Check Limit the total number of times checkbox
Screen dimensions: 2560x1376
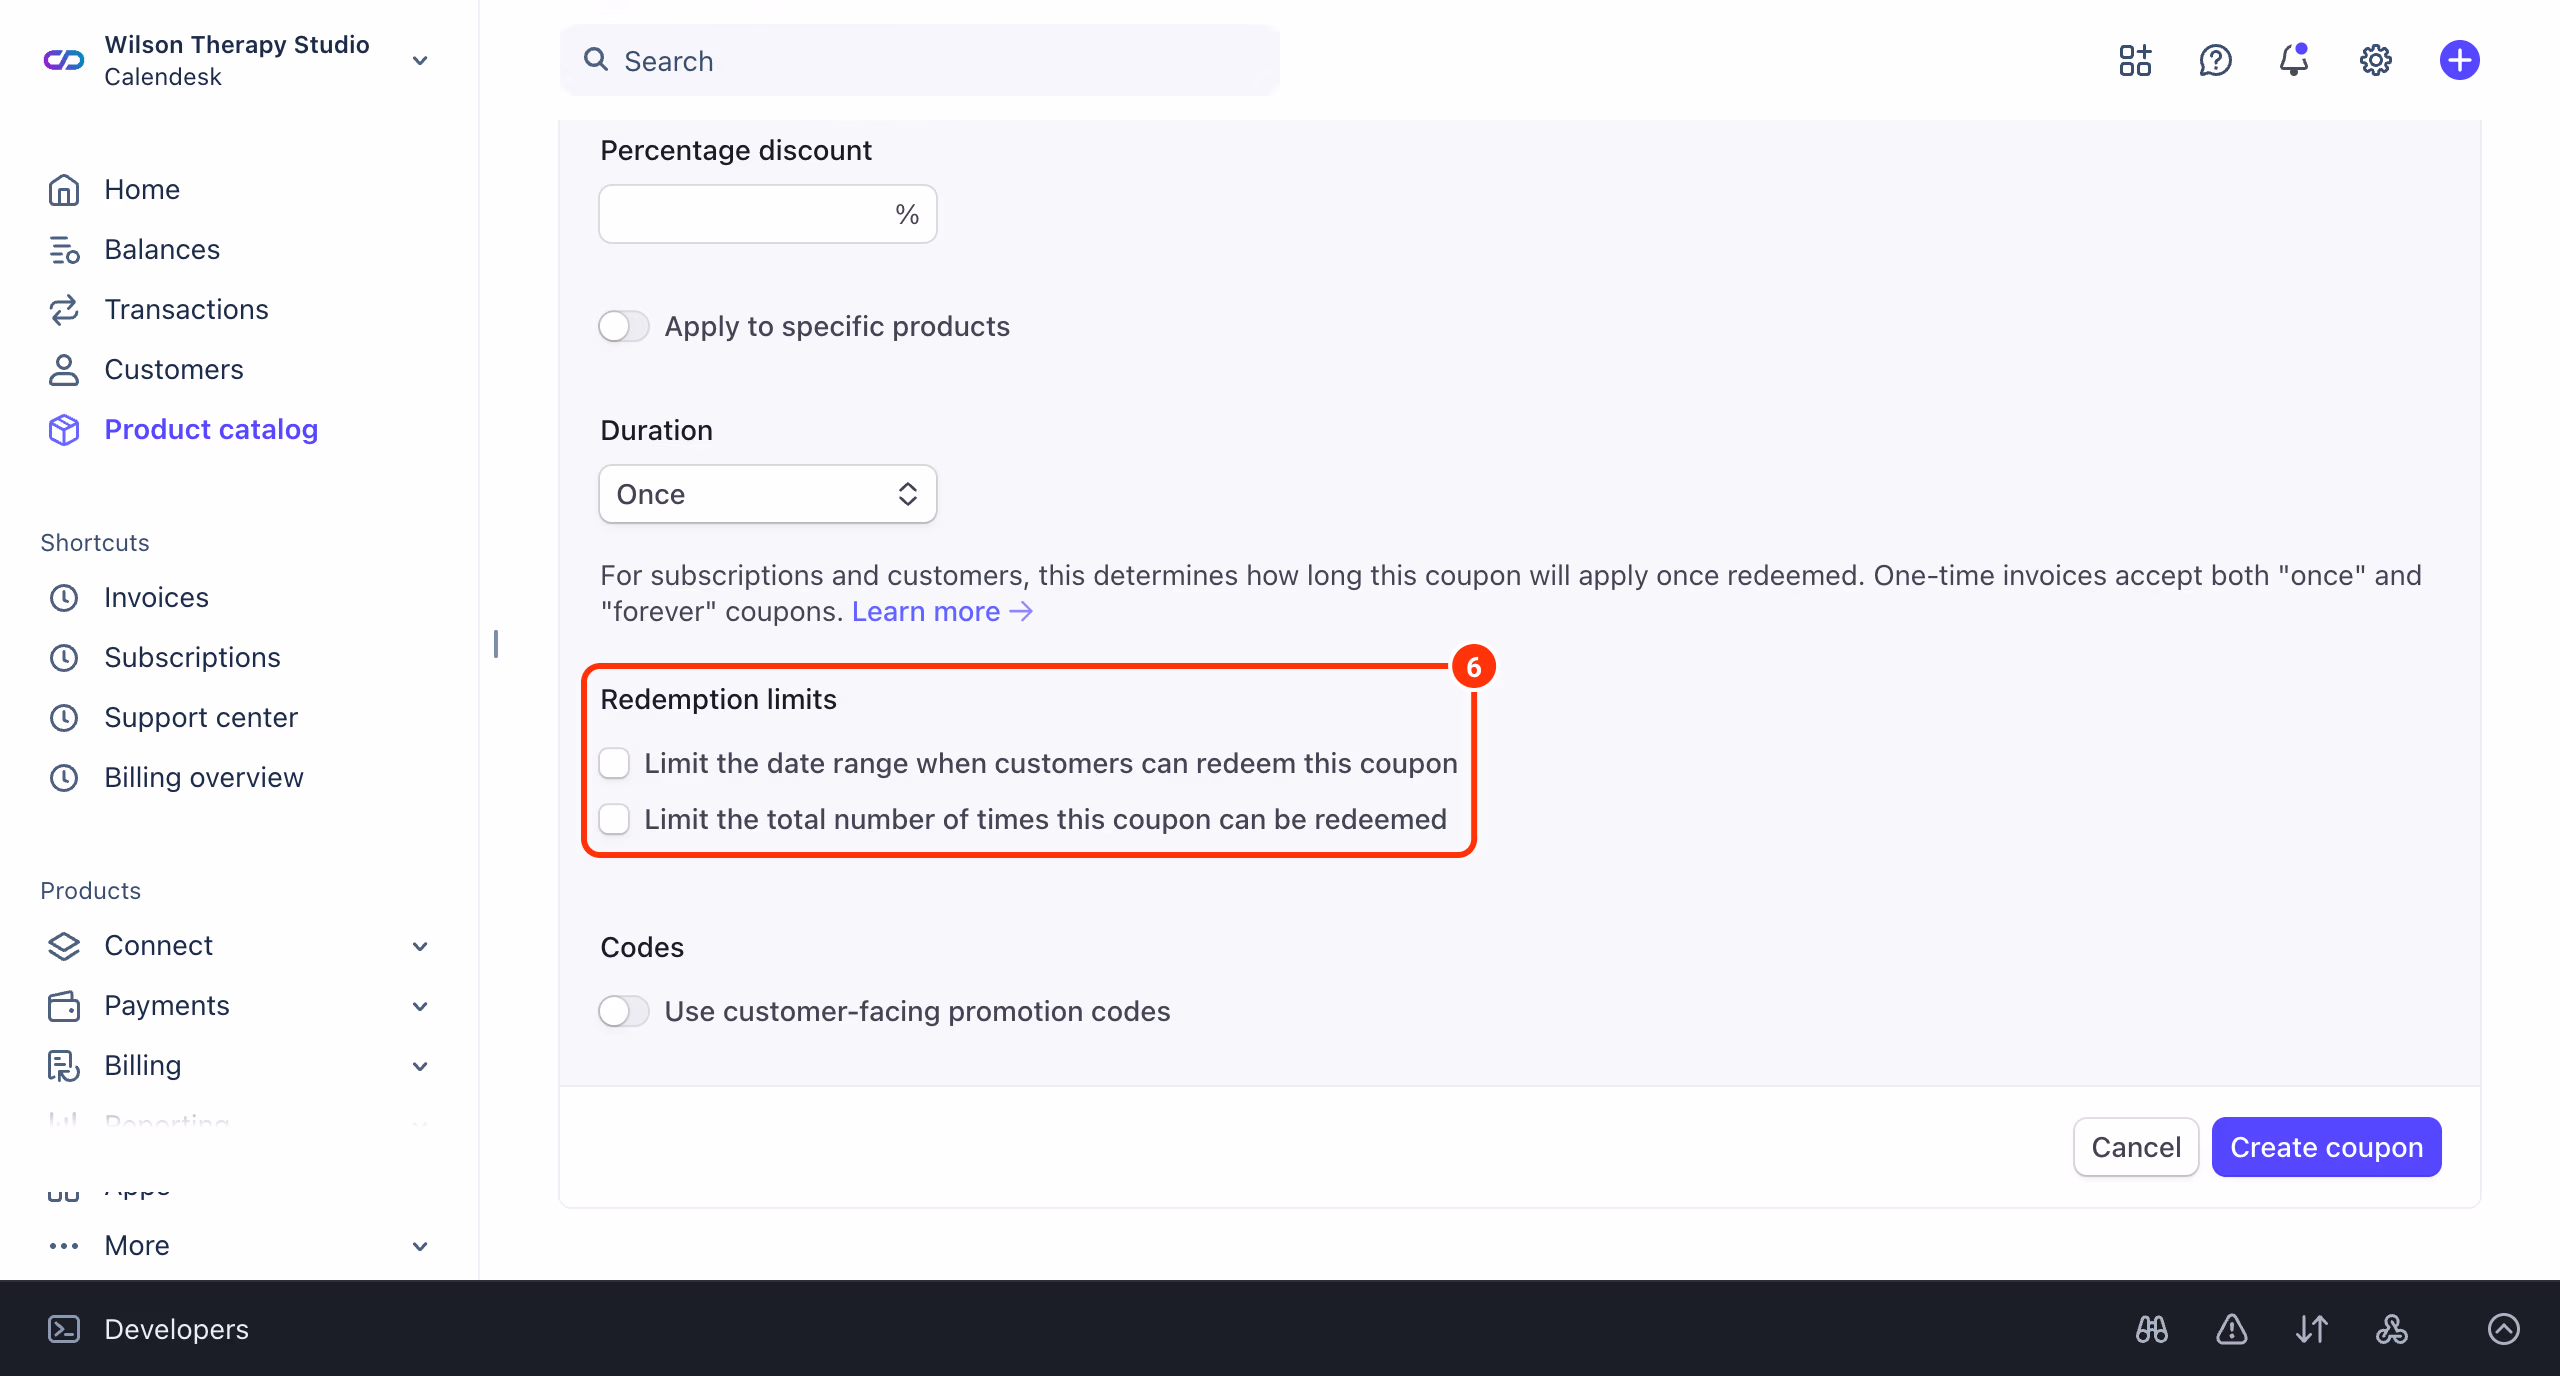(x=614, y=819)
